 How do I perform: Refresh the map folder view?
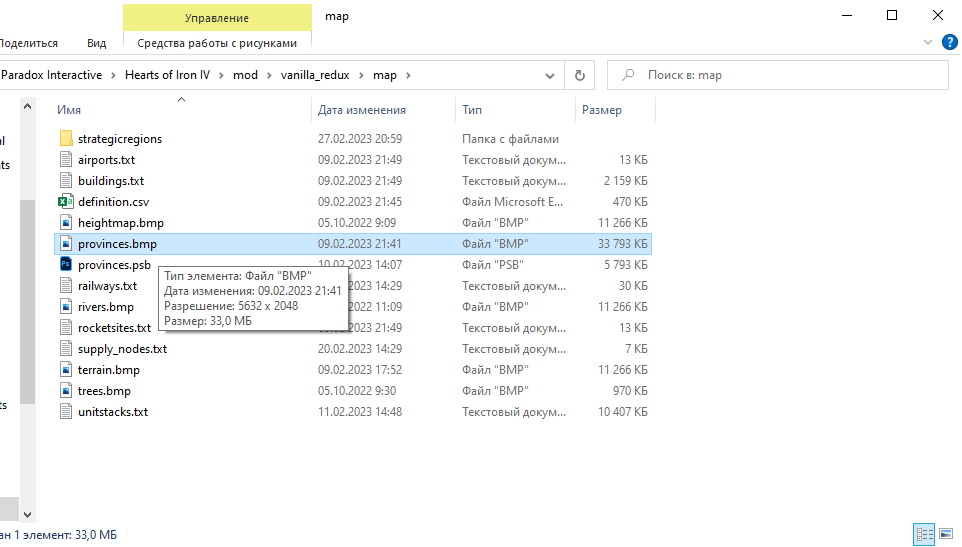(x=579, y=75)
